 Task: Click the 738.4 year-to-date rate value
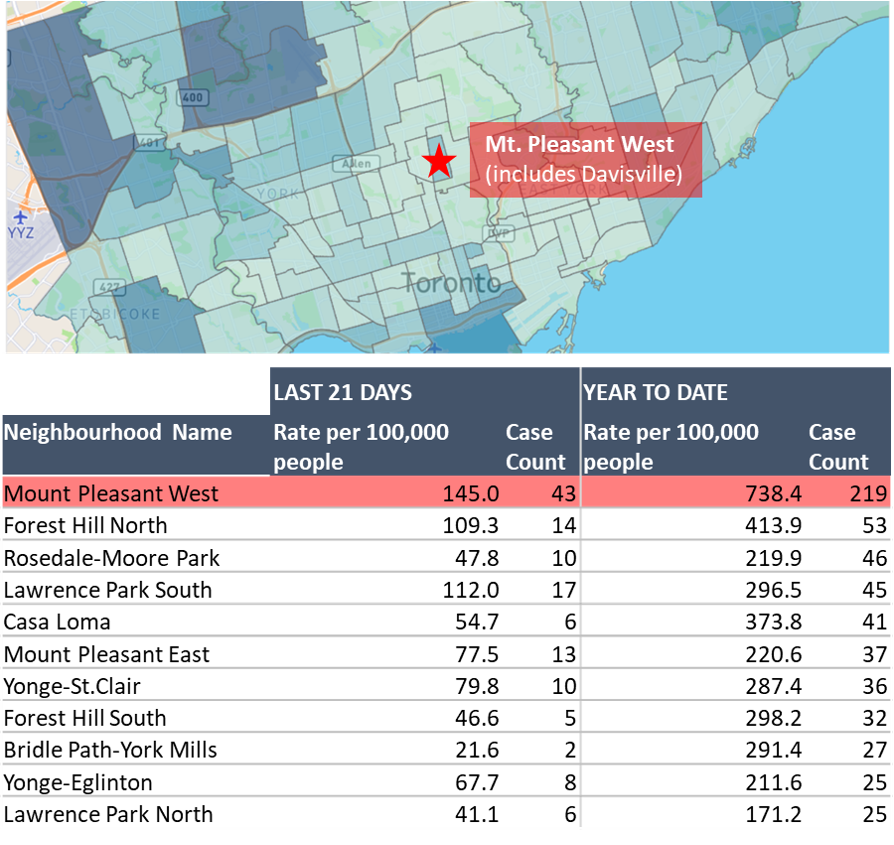pos(774,494)
